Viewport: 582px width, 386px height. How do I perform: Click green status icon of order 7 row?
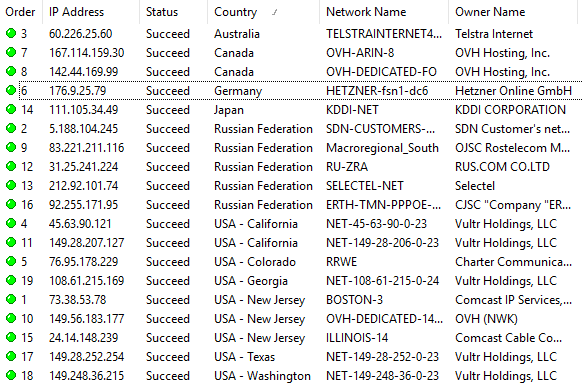click(11, 52)
